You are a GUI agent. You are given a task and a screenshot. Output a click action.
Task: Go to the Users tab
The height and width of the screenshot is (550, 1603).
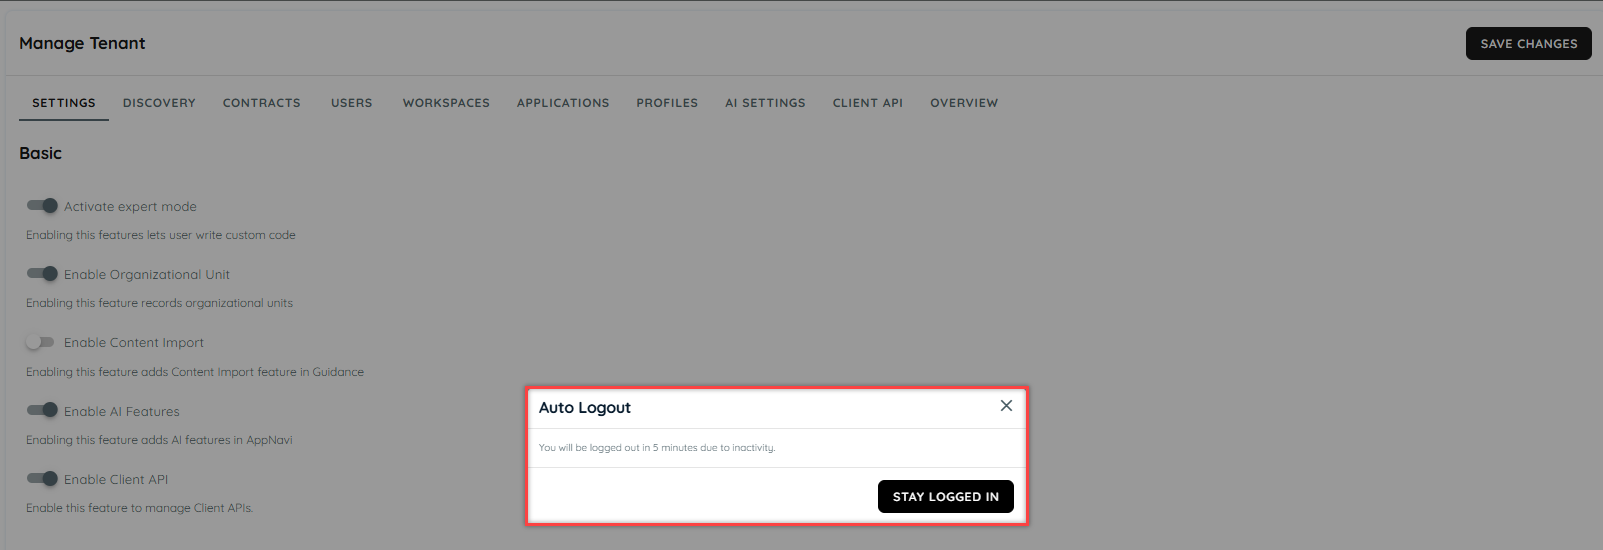coord(352,103)
